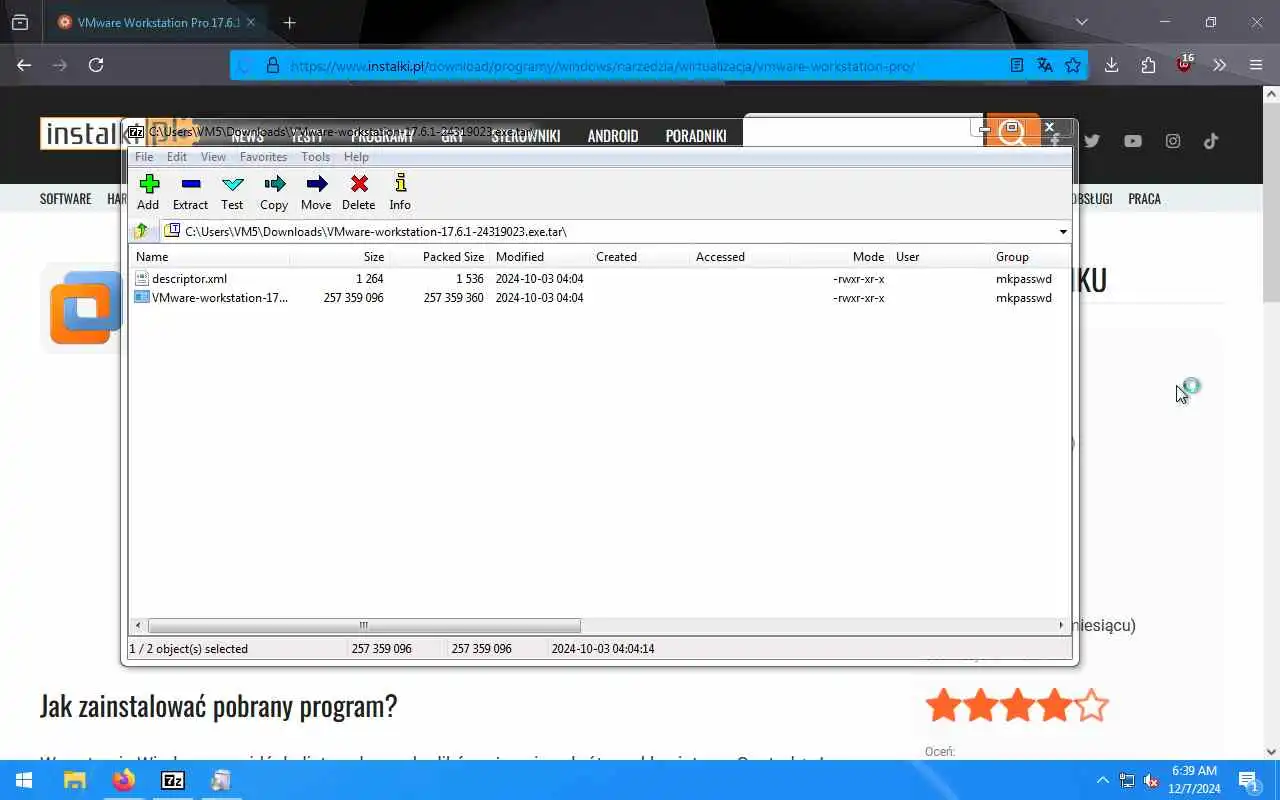Click the 7-Zip horizontal scrollbar thumb

(364, 626)
